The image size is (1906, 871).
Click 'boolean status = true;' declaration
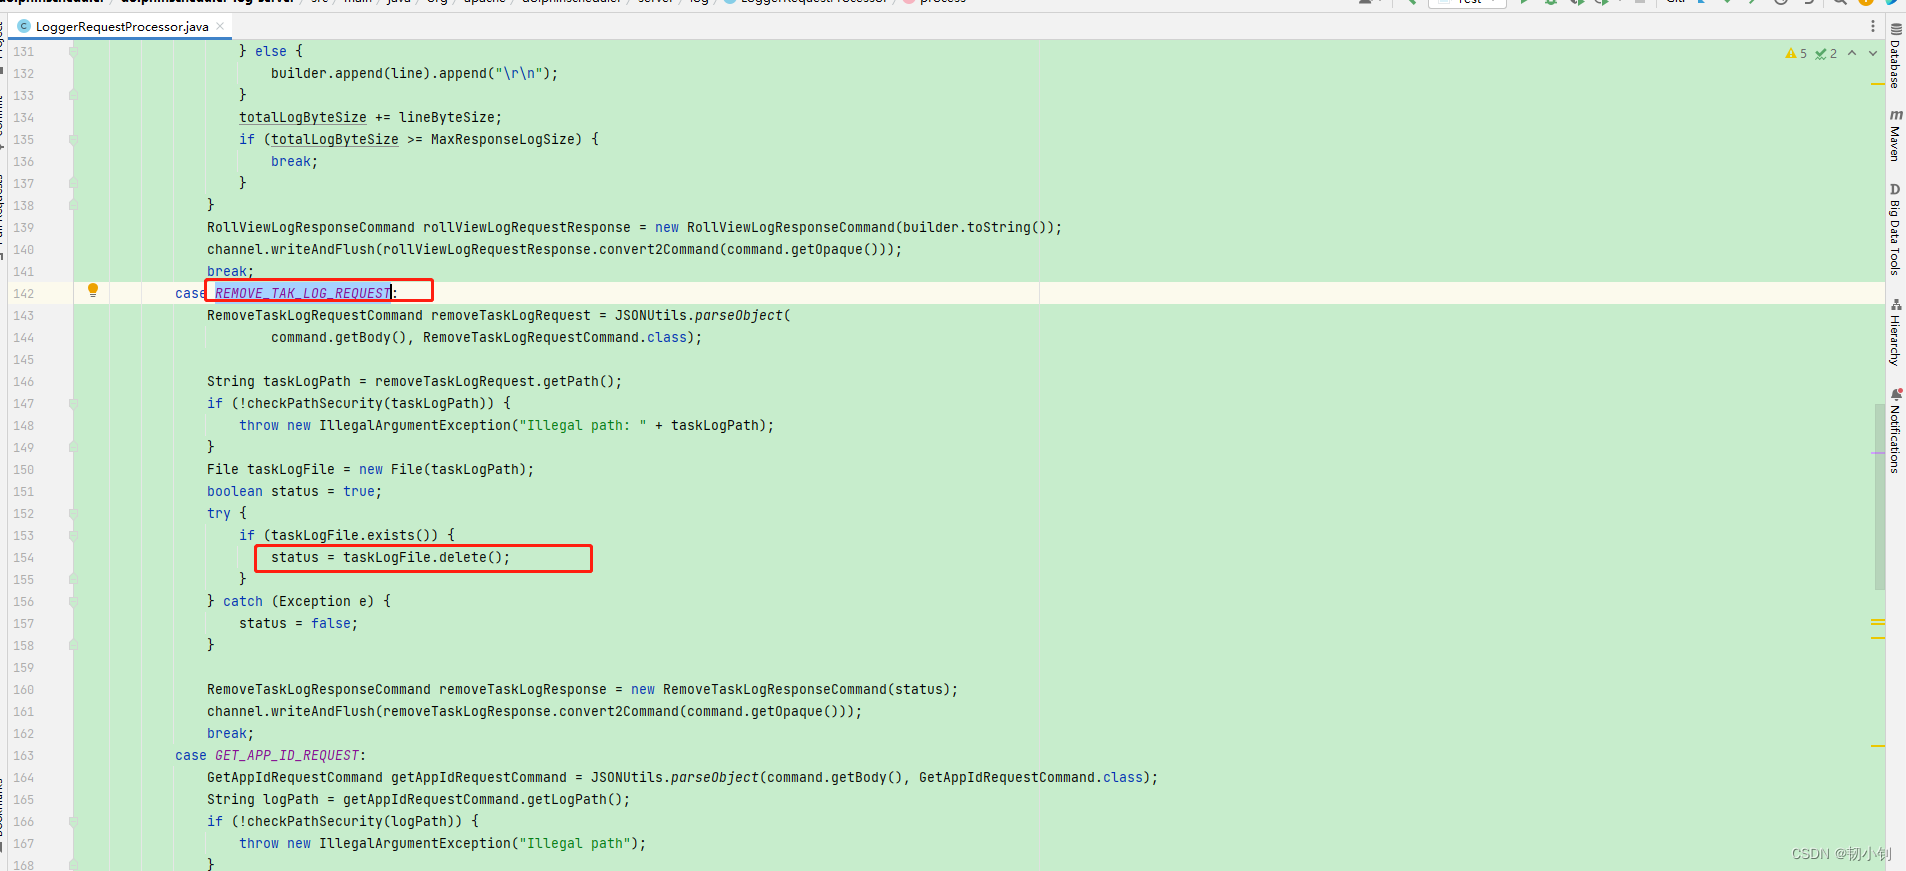click(294, 491)
